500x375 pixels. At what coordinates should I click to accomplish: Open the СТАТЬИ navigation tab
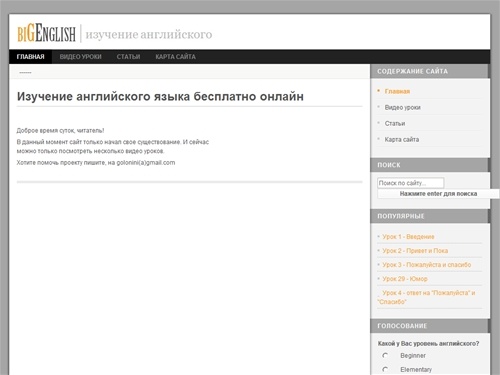pyautogui.click(x=128, y=57)
